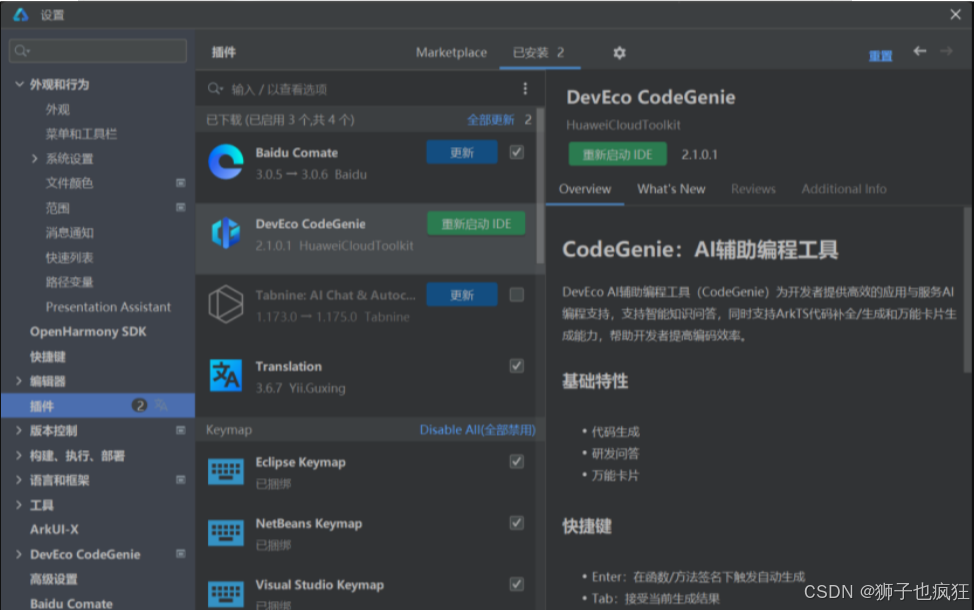974x610 pixels.
Task: Click the DevEco Studio logo in title bar
Action: coord(20,14)
